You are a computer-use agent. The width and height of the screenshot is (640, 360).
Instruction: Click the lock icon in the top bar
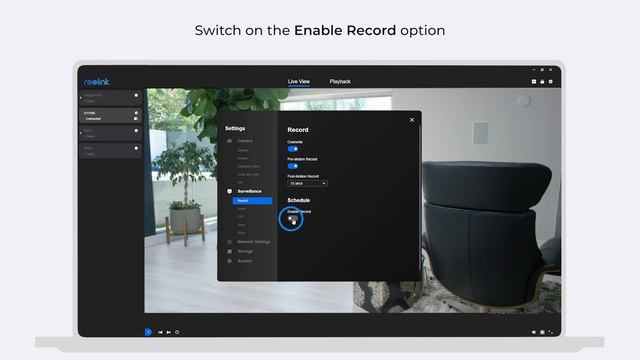pos(542,82)
